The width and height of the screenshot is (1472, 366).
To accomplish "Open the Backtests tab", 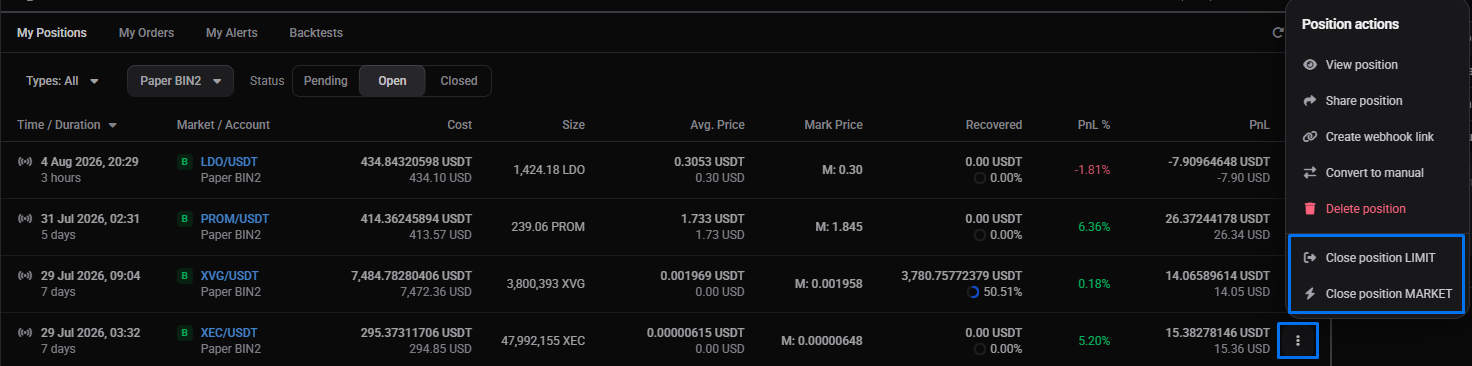I will [316, 33].
